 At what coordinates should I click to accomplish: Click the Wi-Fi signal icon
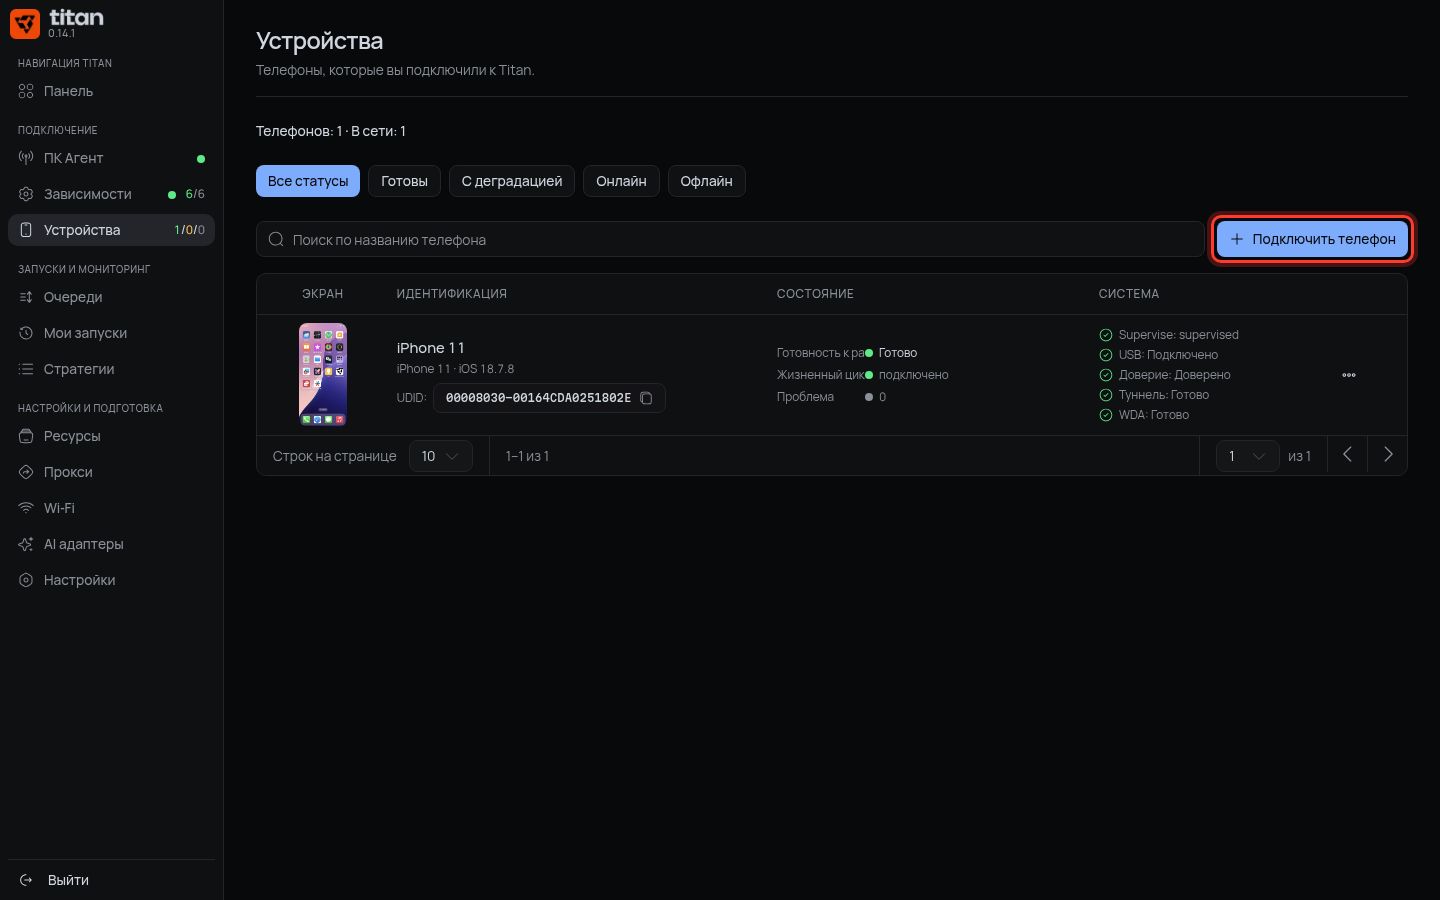click(26, 508)
